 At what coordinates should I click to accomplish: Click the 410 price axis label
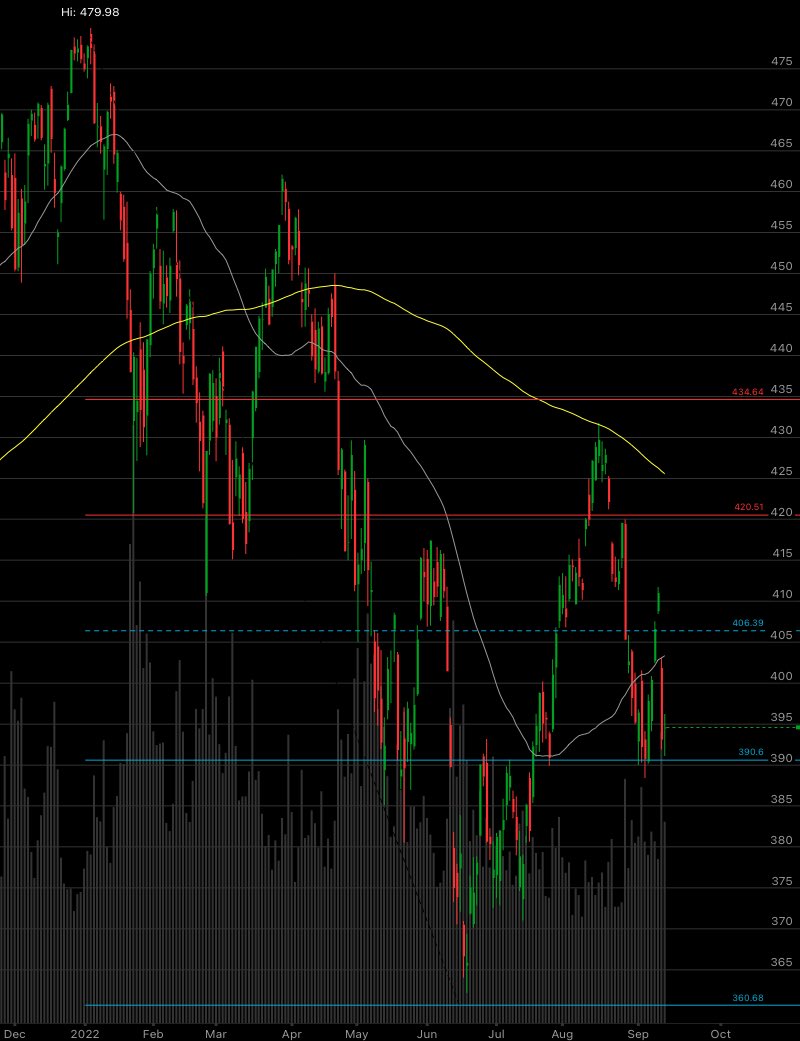[x=781, y=594]
